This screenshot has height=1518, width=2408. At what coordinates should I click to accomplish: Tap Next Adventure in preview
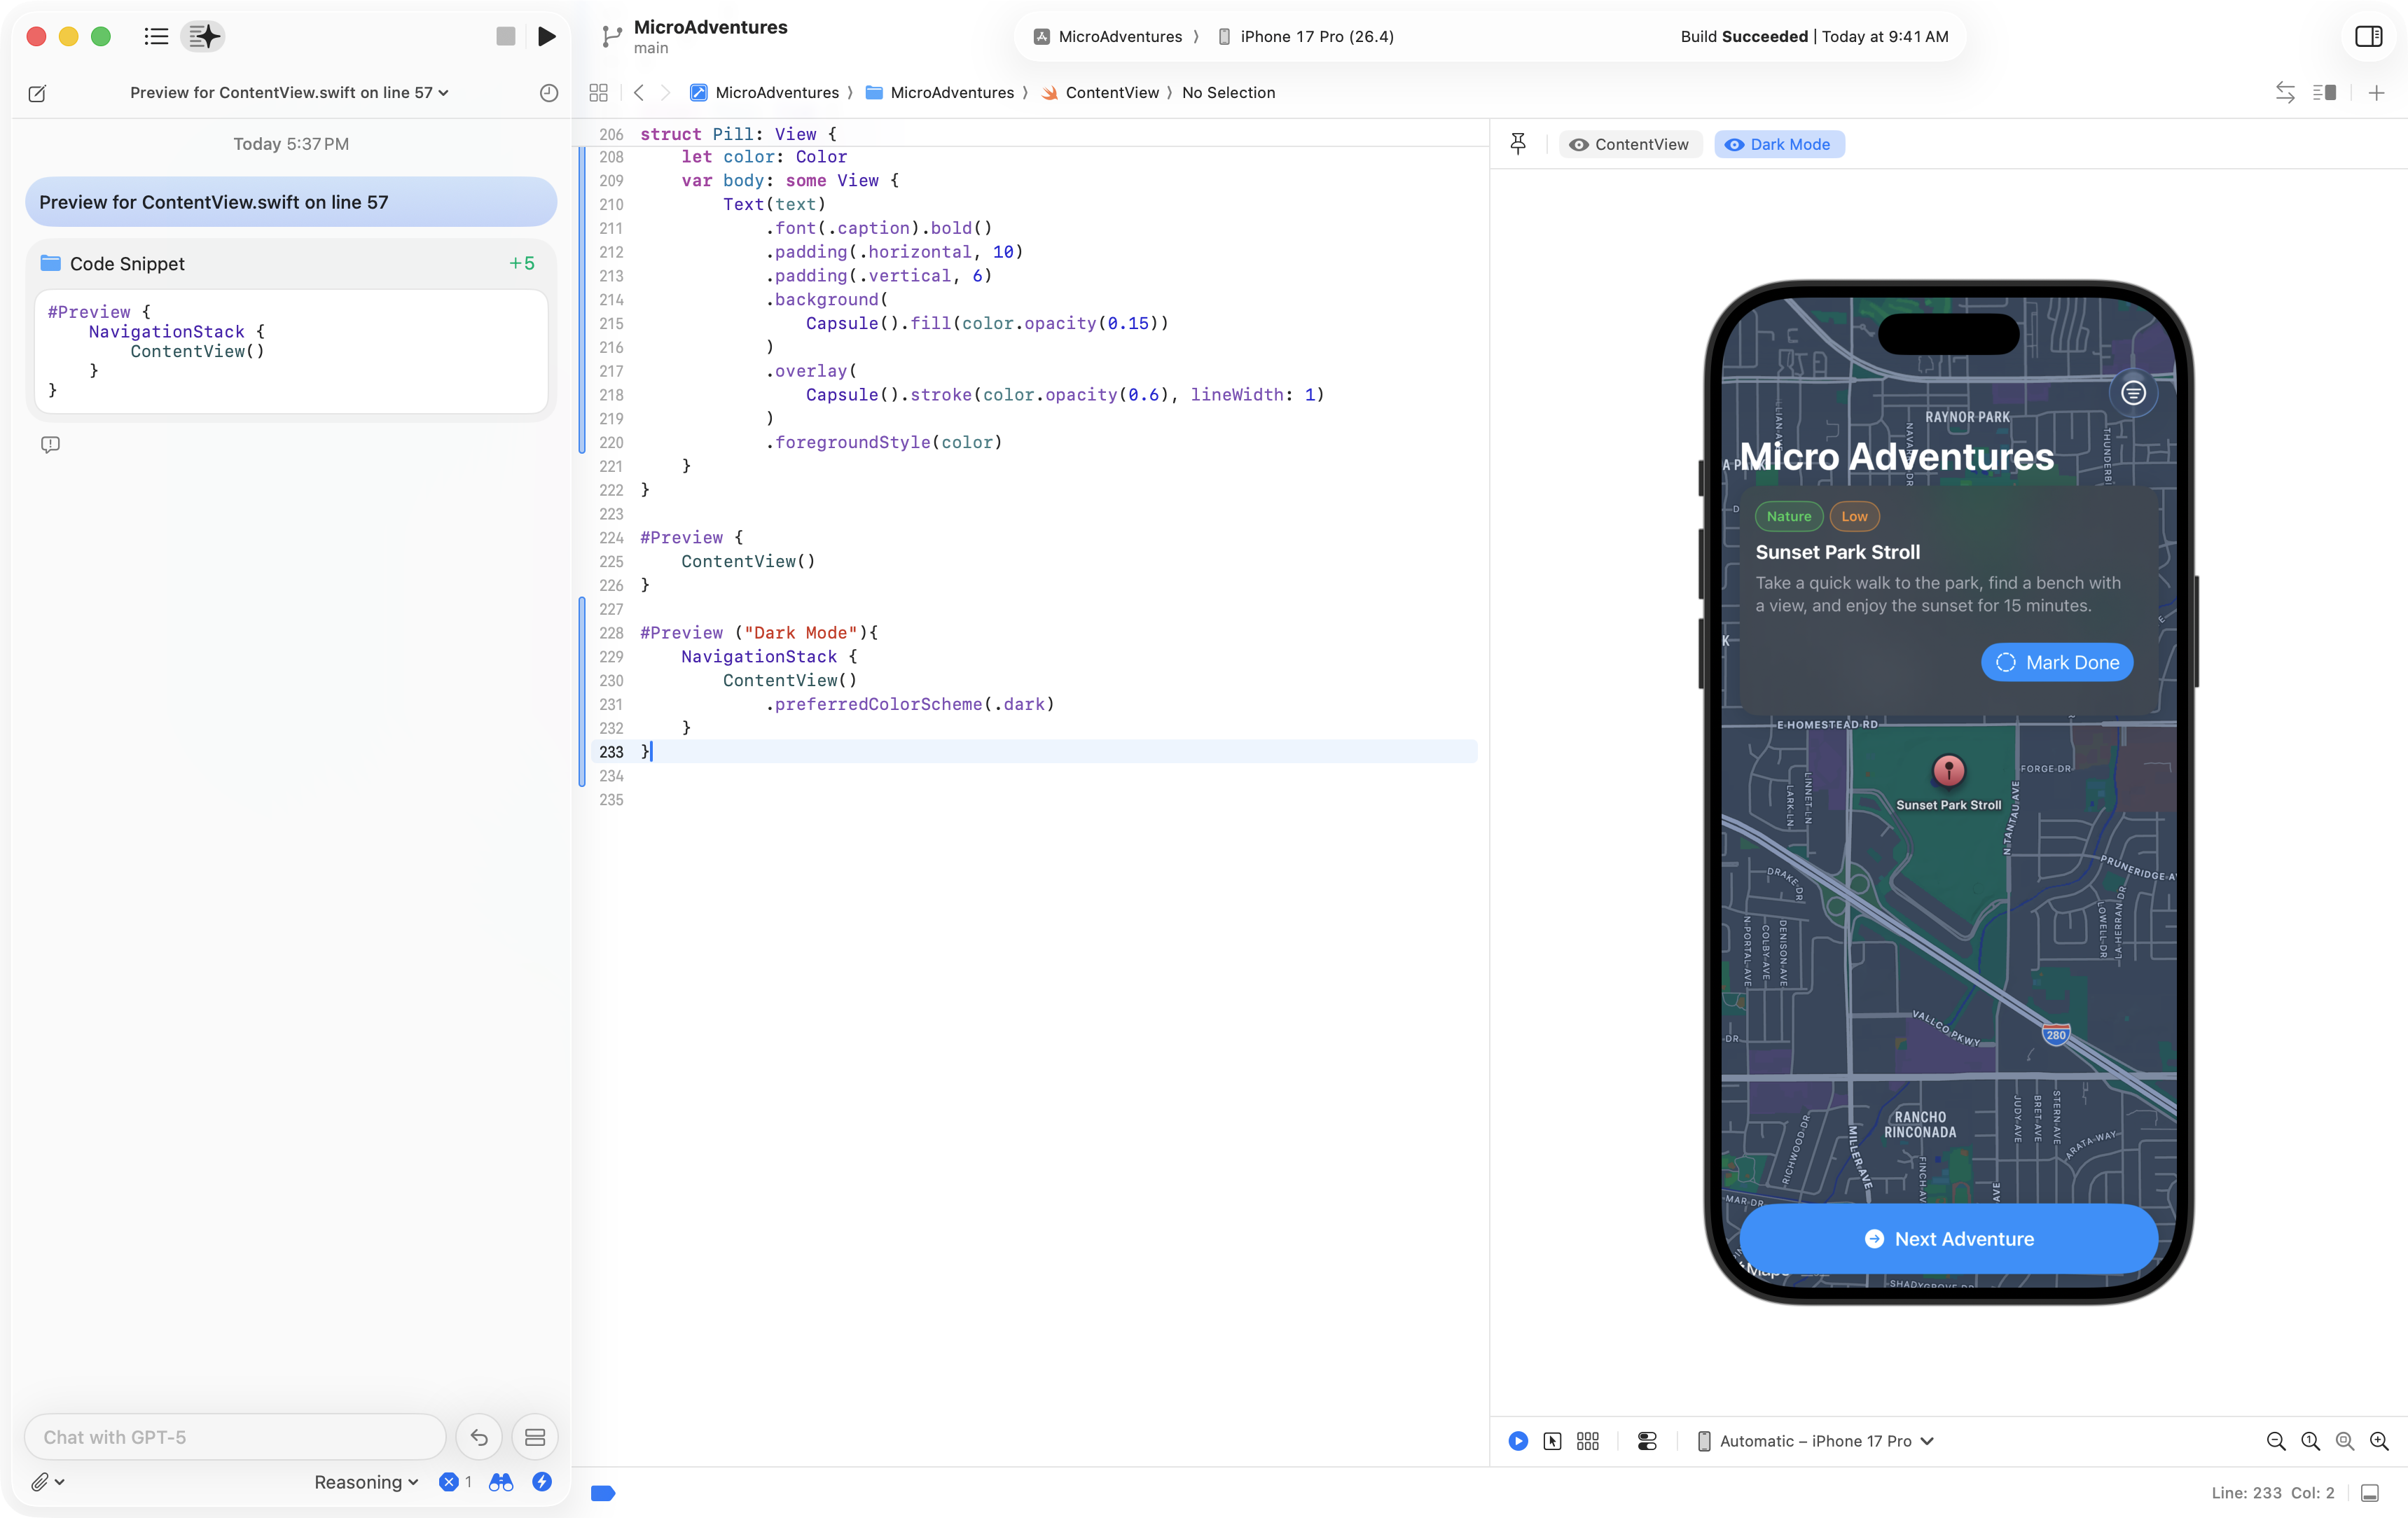pyautogui.click(x=1949, y=1238)
